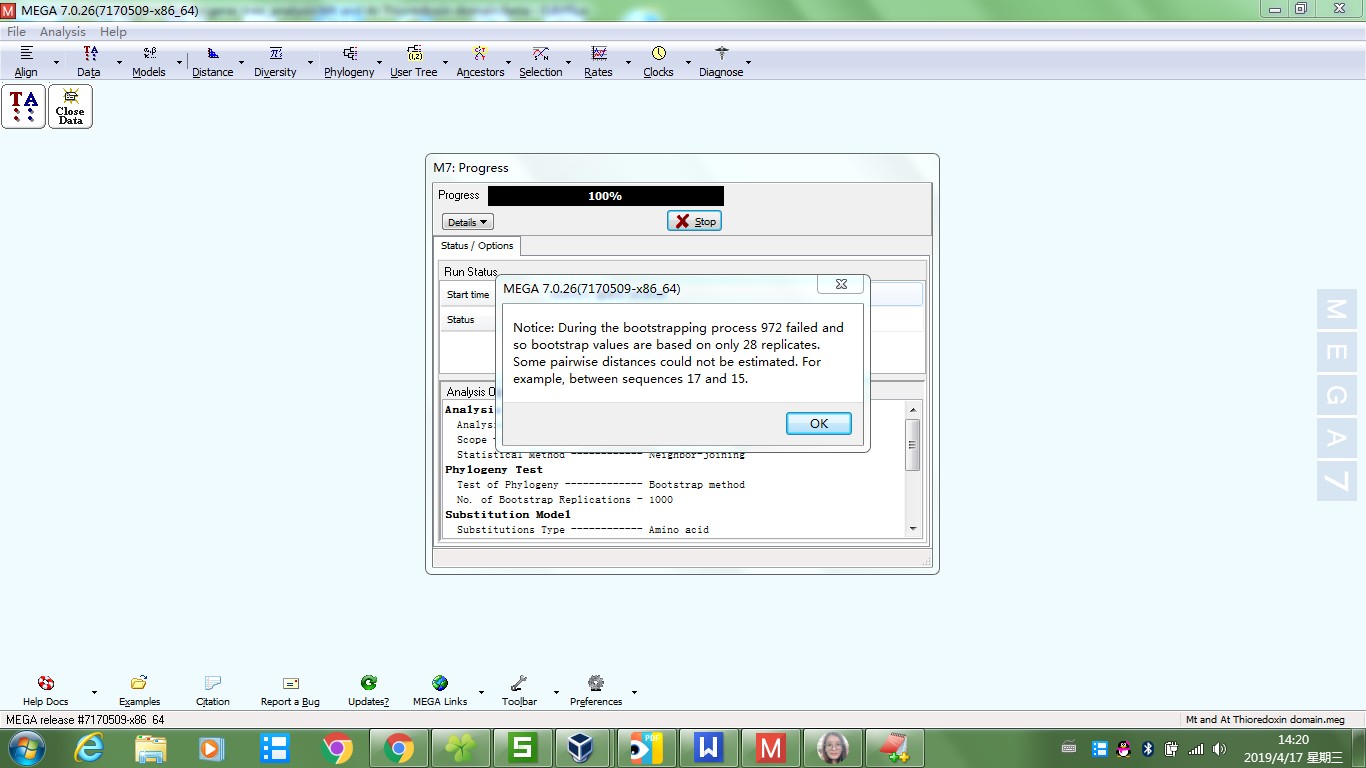Click the 100% progress bar
Viewport: 1366px width, 768px height.
pyautogui.click(x=606, y=196)
